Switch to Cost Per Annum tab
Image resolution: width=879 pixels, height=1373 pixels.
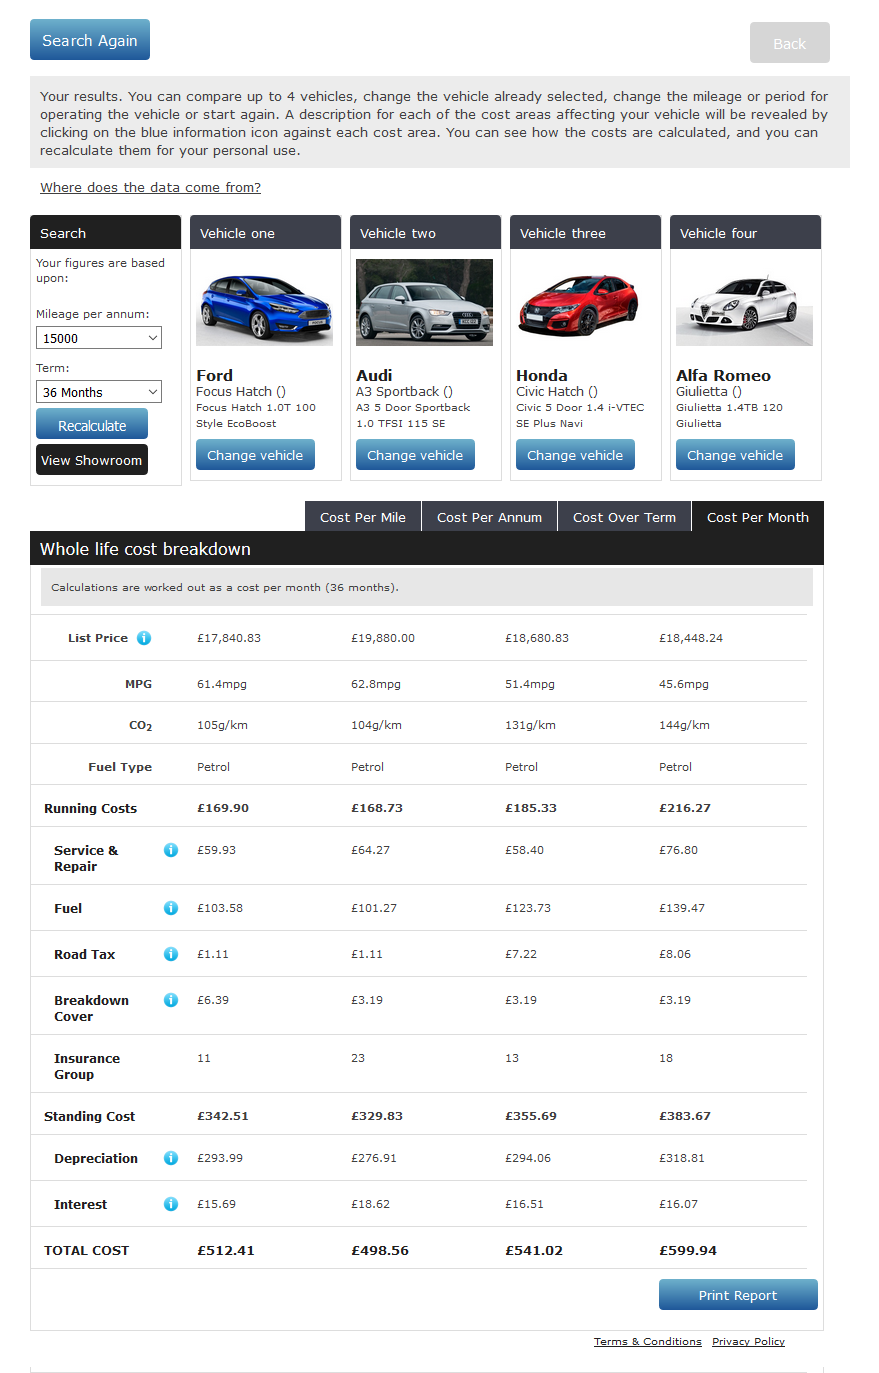(x=489, y=517)
